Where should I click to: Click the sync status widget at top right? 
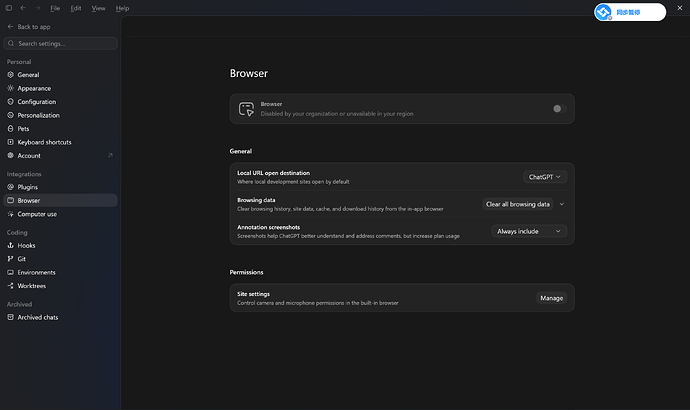pyautogui.click(x=630, y=12)
